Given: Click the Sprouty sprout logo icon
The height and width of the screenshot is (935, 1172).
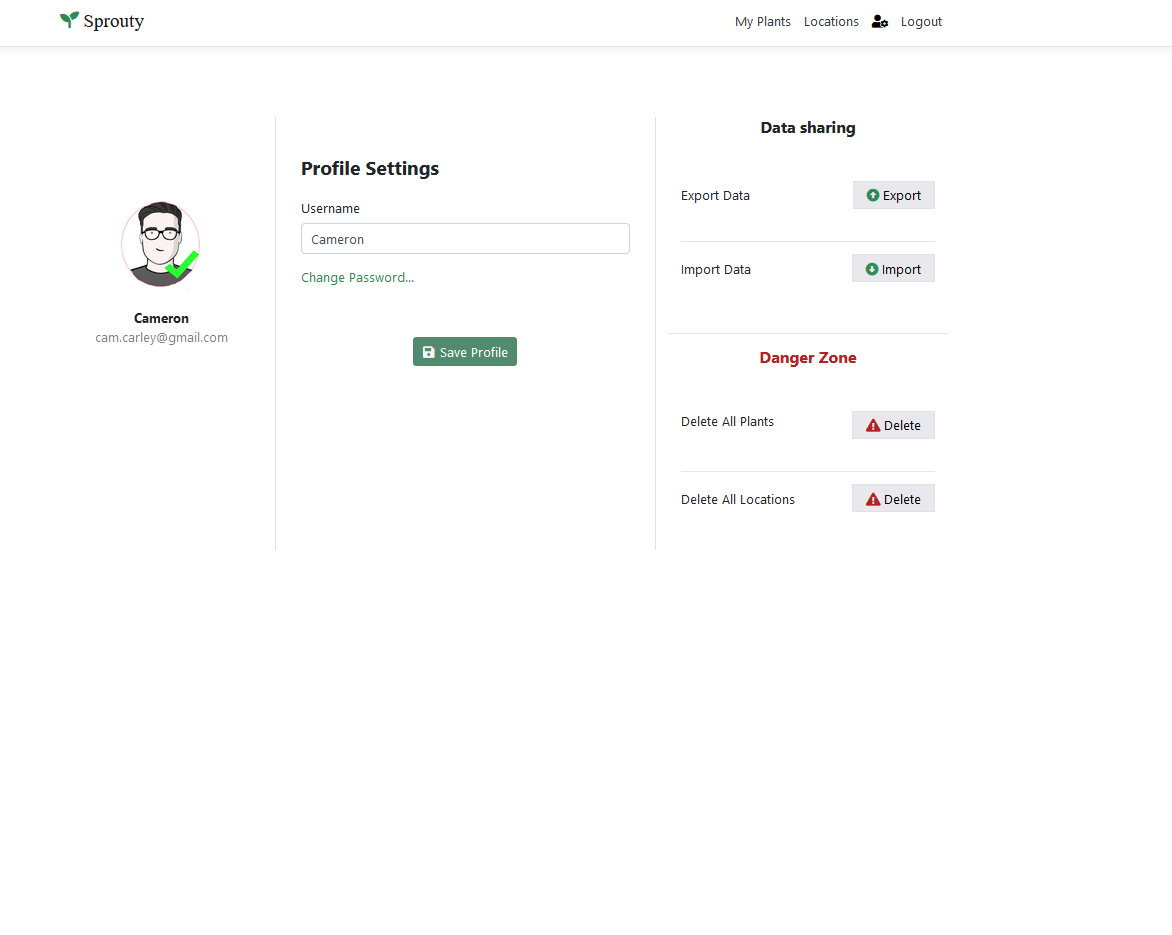Looking at the screenshot, I should [69, 20].
